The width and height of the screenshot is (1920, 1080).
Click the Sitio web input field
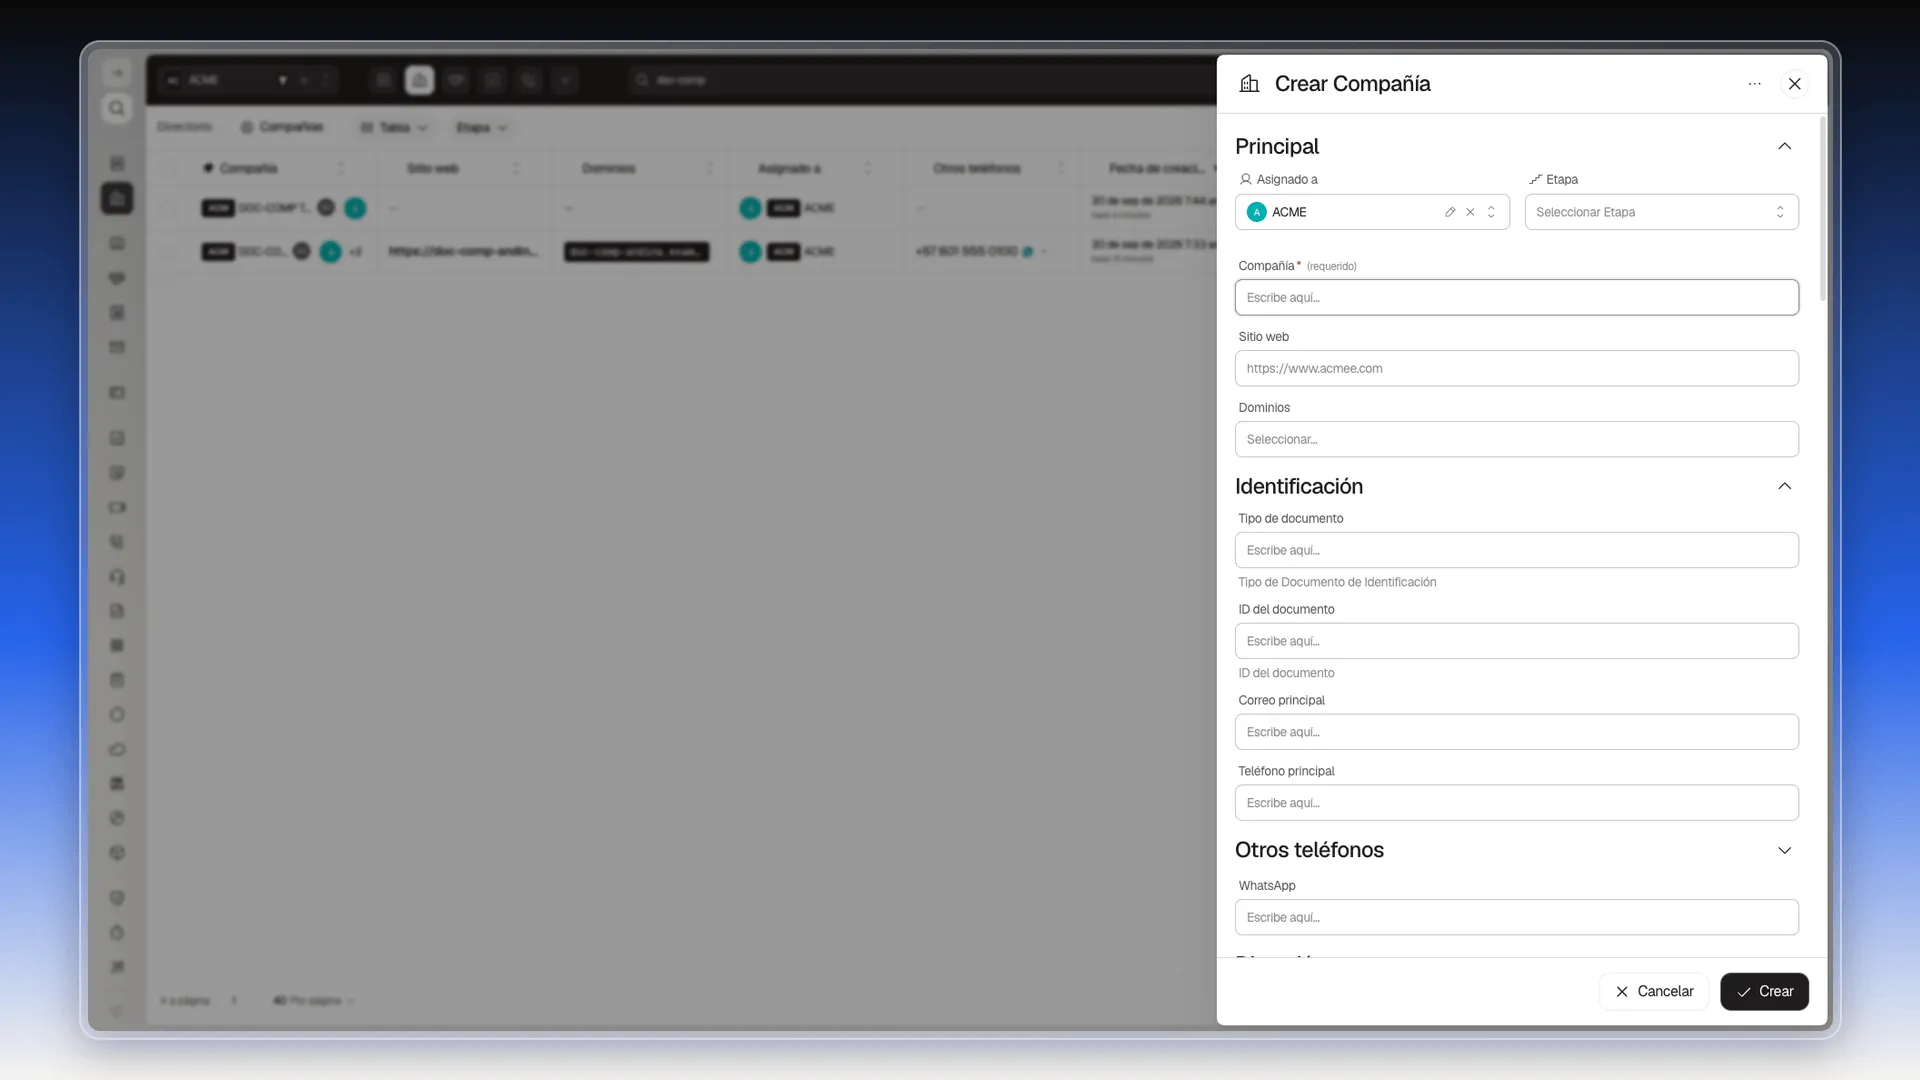[x=1516, y=369]
